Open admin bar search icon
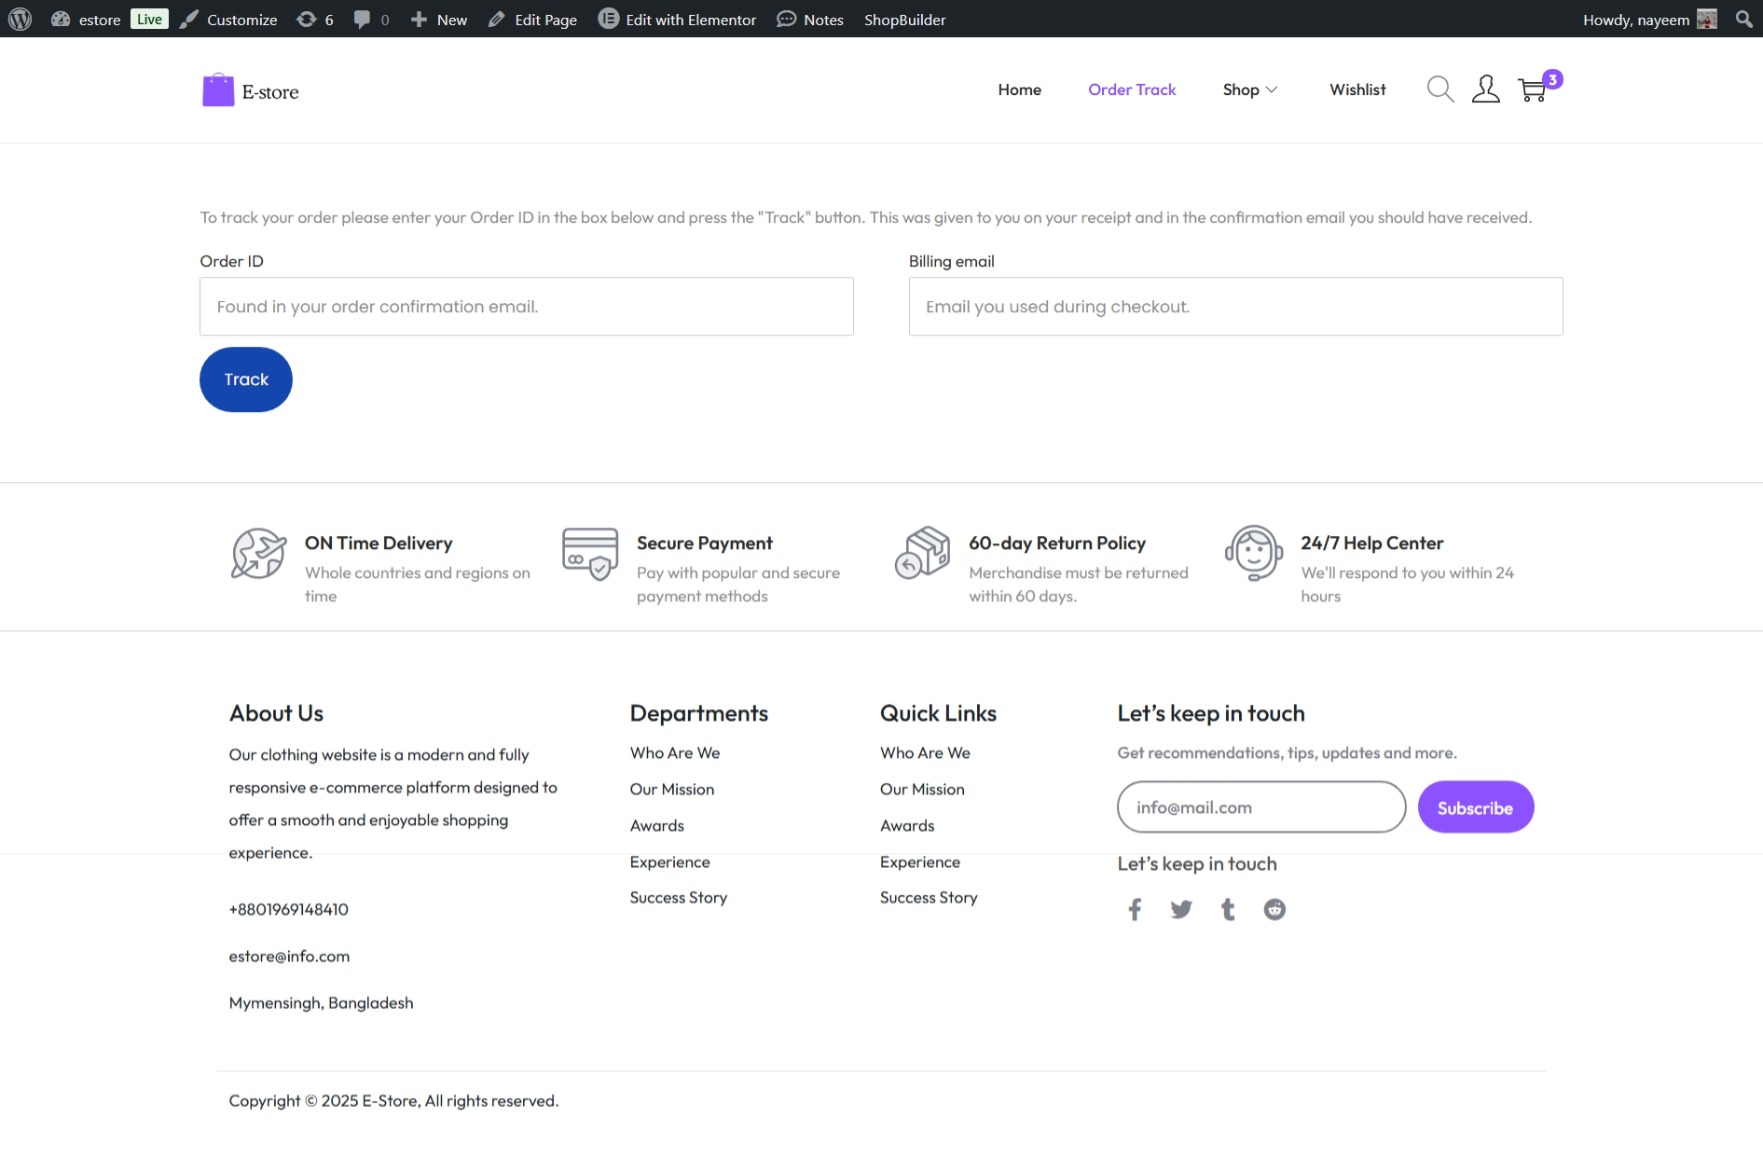 point(1744,19)
